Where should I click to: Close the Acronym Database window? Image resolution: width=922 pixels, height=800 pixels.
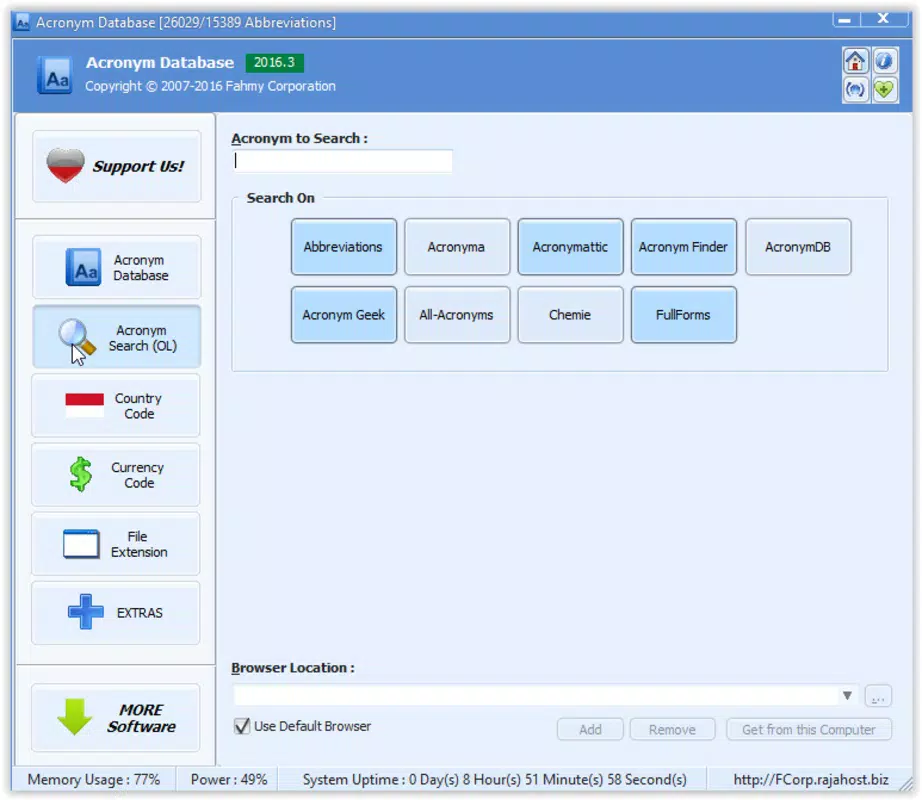(883, 19)
